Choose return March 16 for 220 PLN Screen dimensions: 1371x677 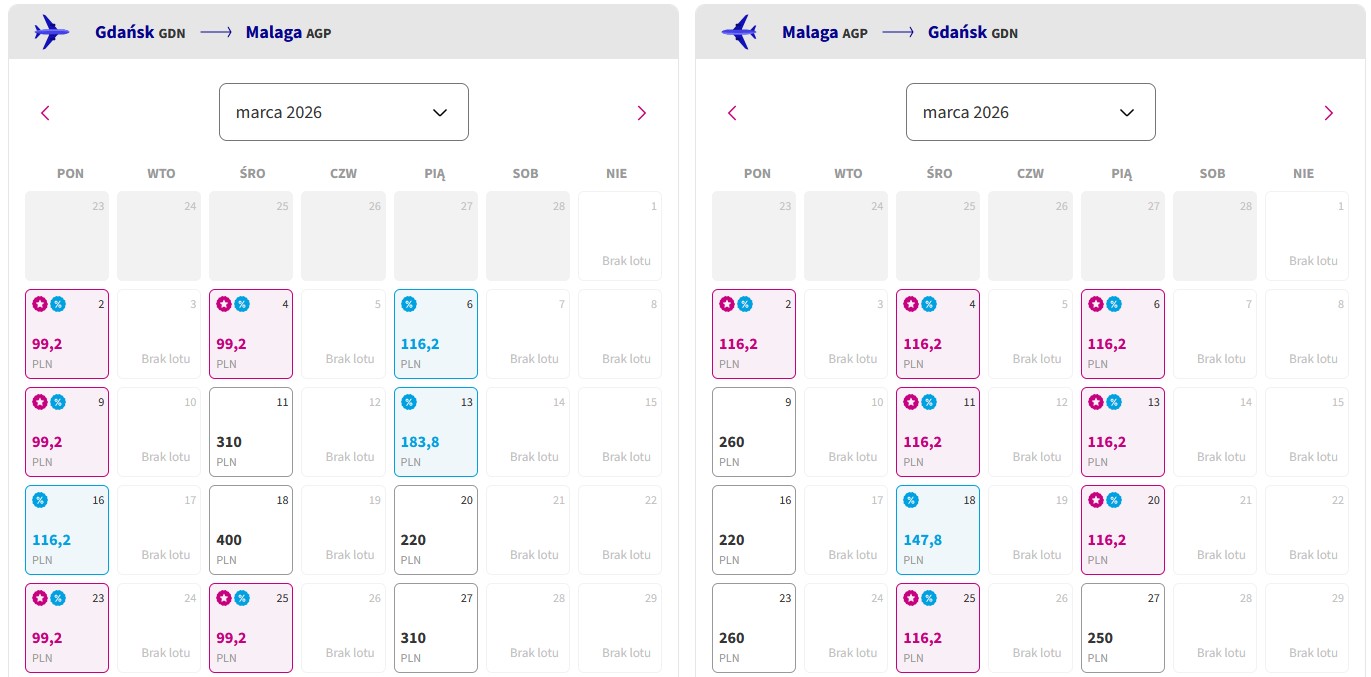[x=754, y=530]
